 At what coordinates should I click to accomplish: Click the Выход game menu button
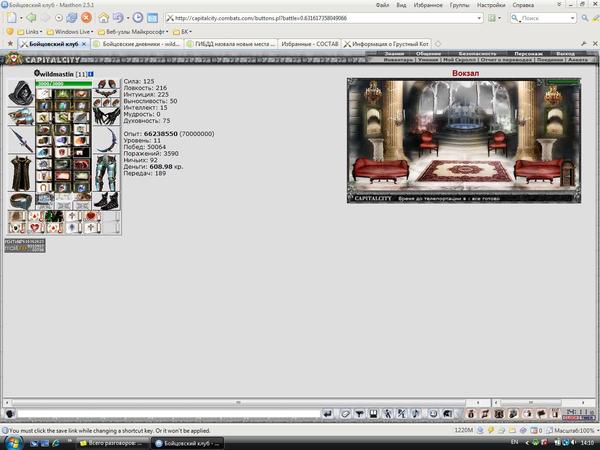tap(565, 54)
